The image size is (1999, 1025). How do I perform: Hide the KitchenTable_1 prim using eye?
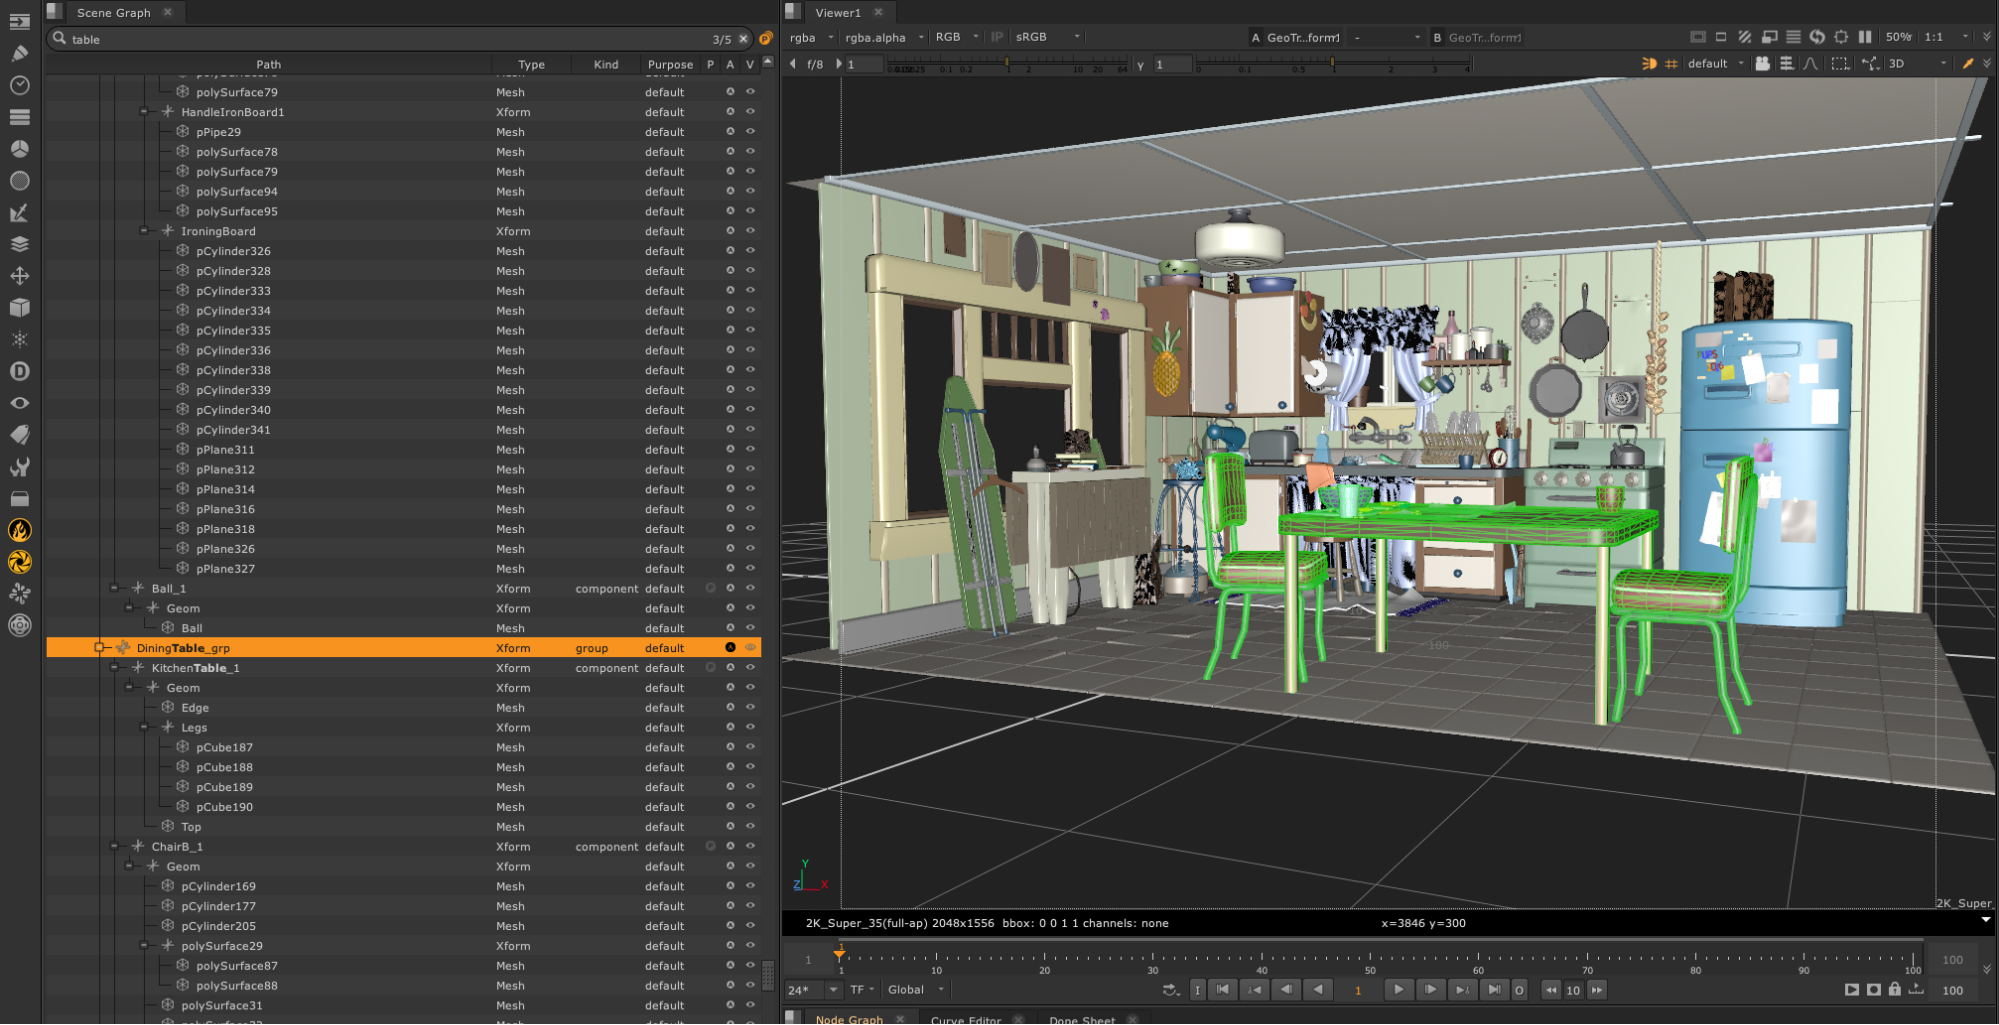coord(750,668)
